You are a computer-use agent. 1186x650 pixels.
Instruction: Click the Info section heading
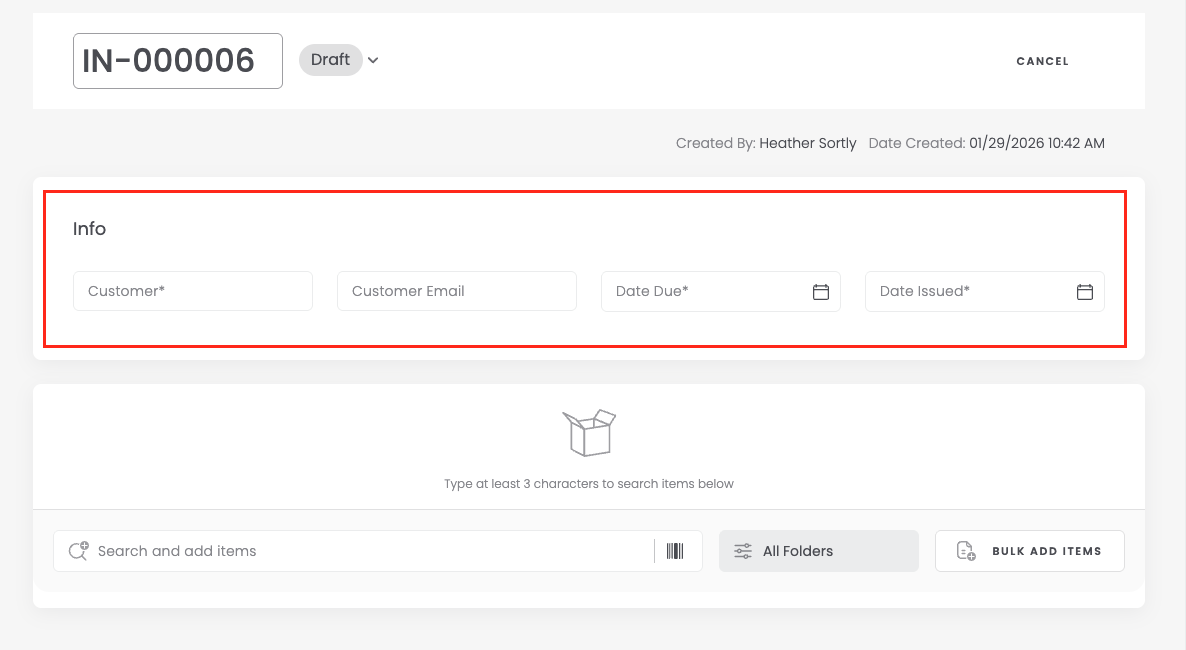[x=89, y=229]
